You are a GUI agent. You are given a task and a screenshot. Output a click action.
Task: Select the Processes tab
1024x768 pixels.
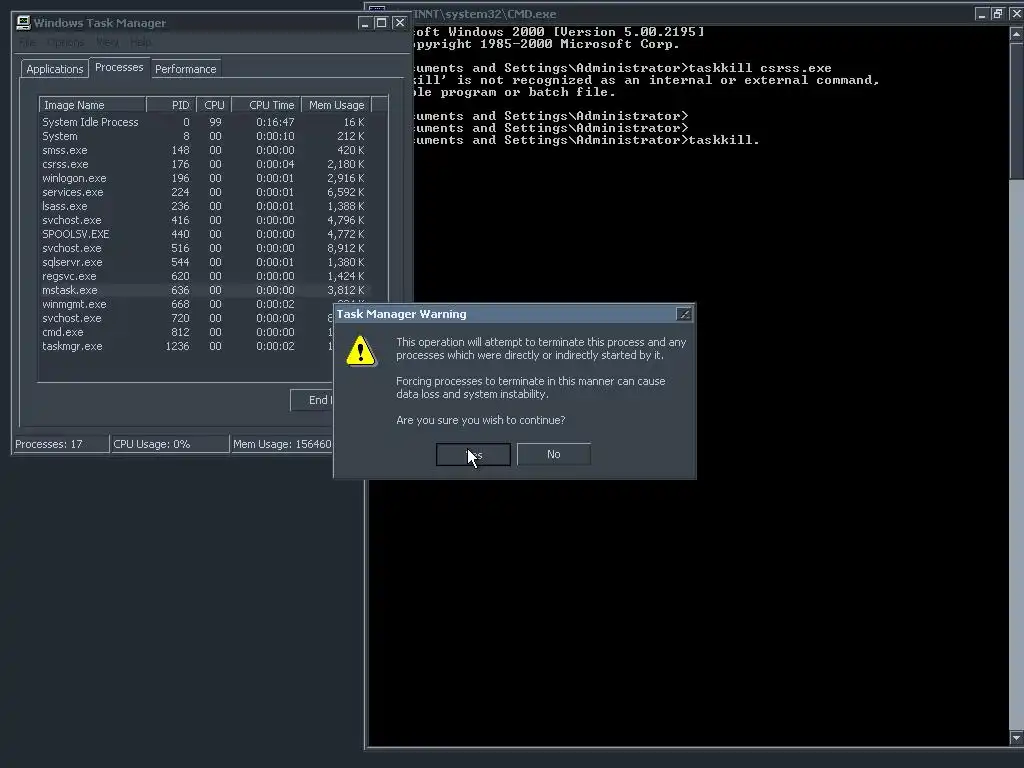119,67
